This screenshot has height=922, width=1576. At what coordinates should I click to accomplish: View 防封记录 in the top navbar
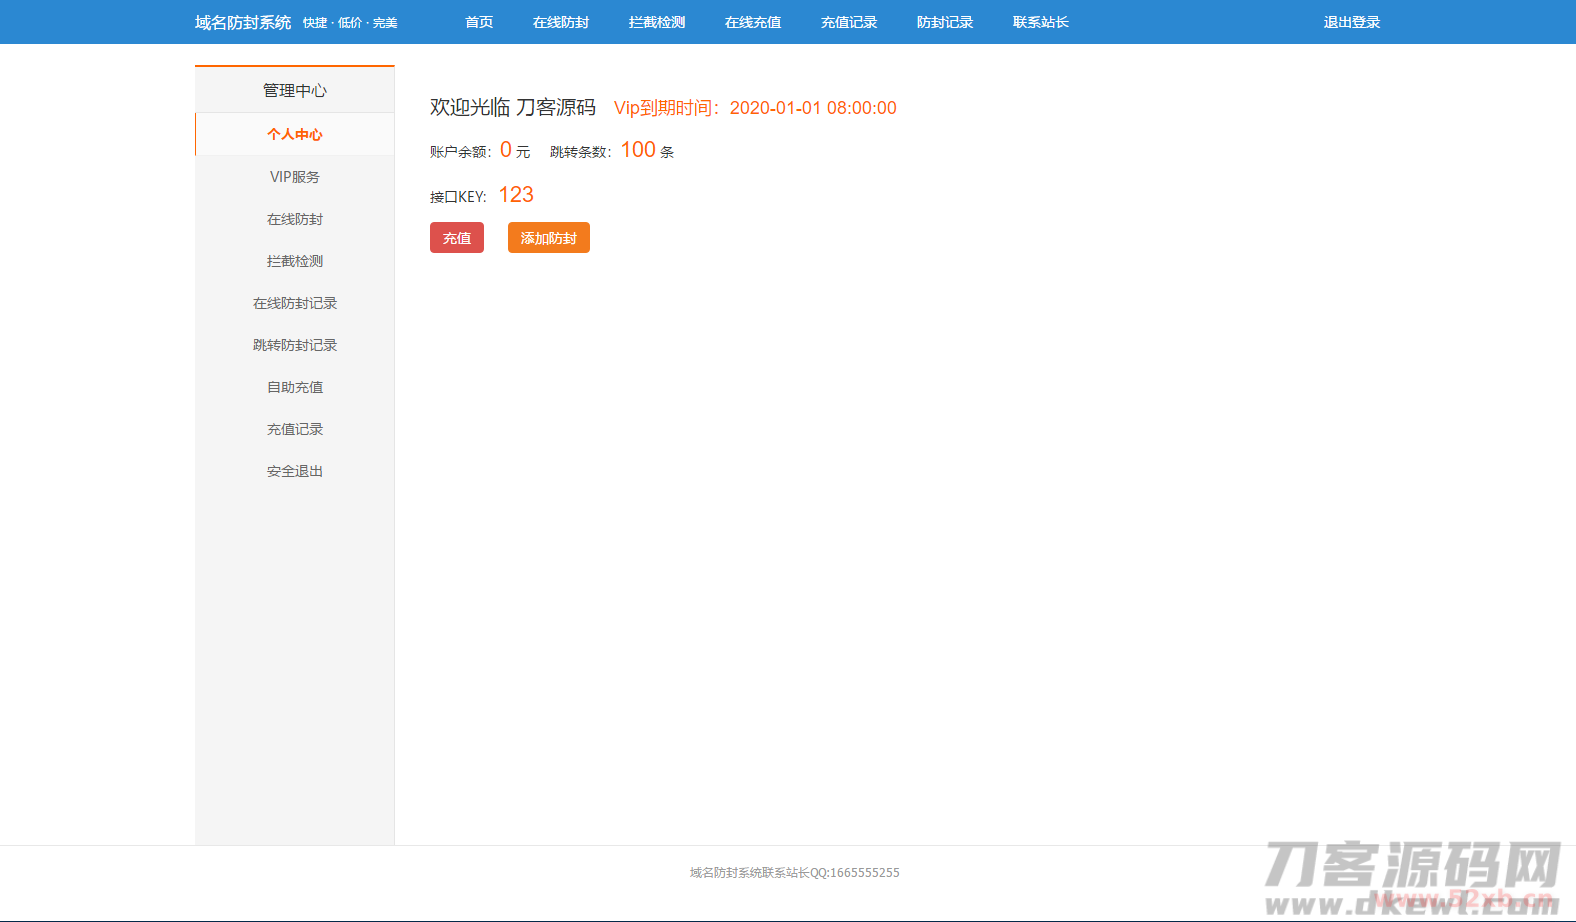pyautogui.click(x=945, y=22)
